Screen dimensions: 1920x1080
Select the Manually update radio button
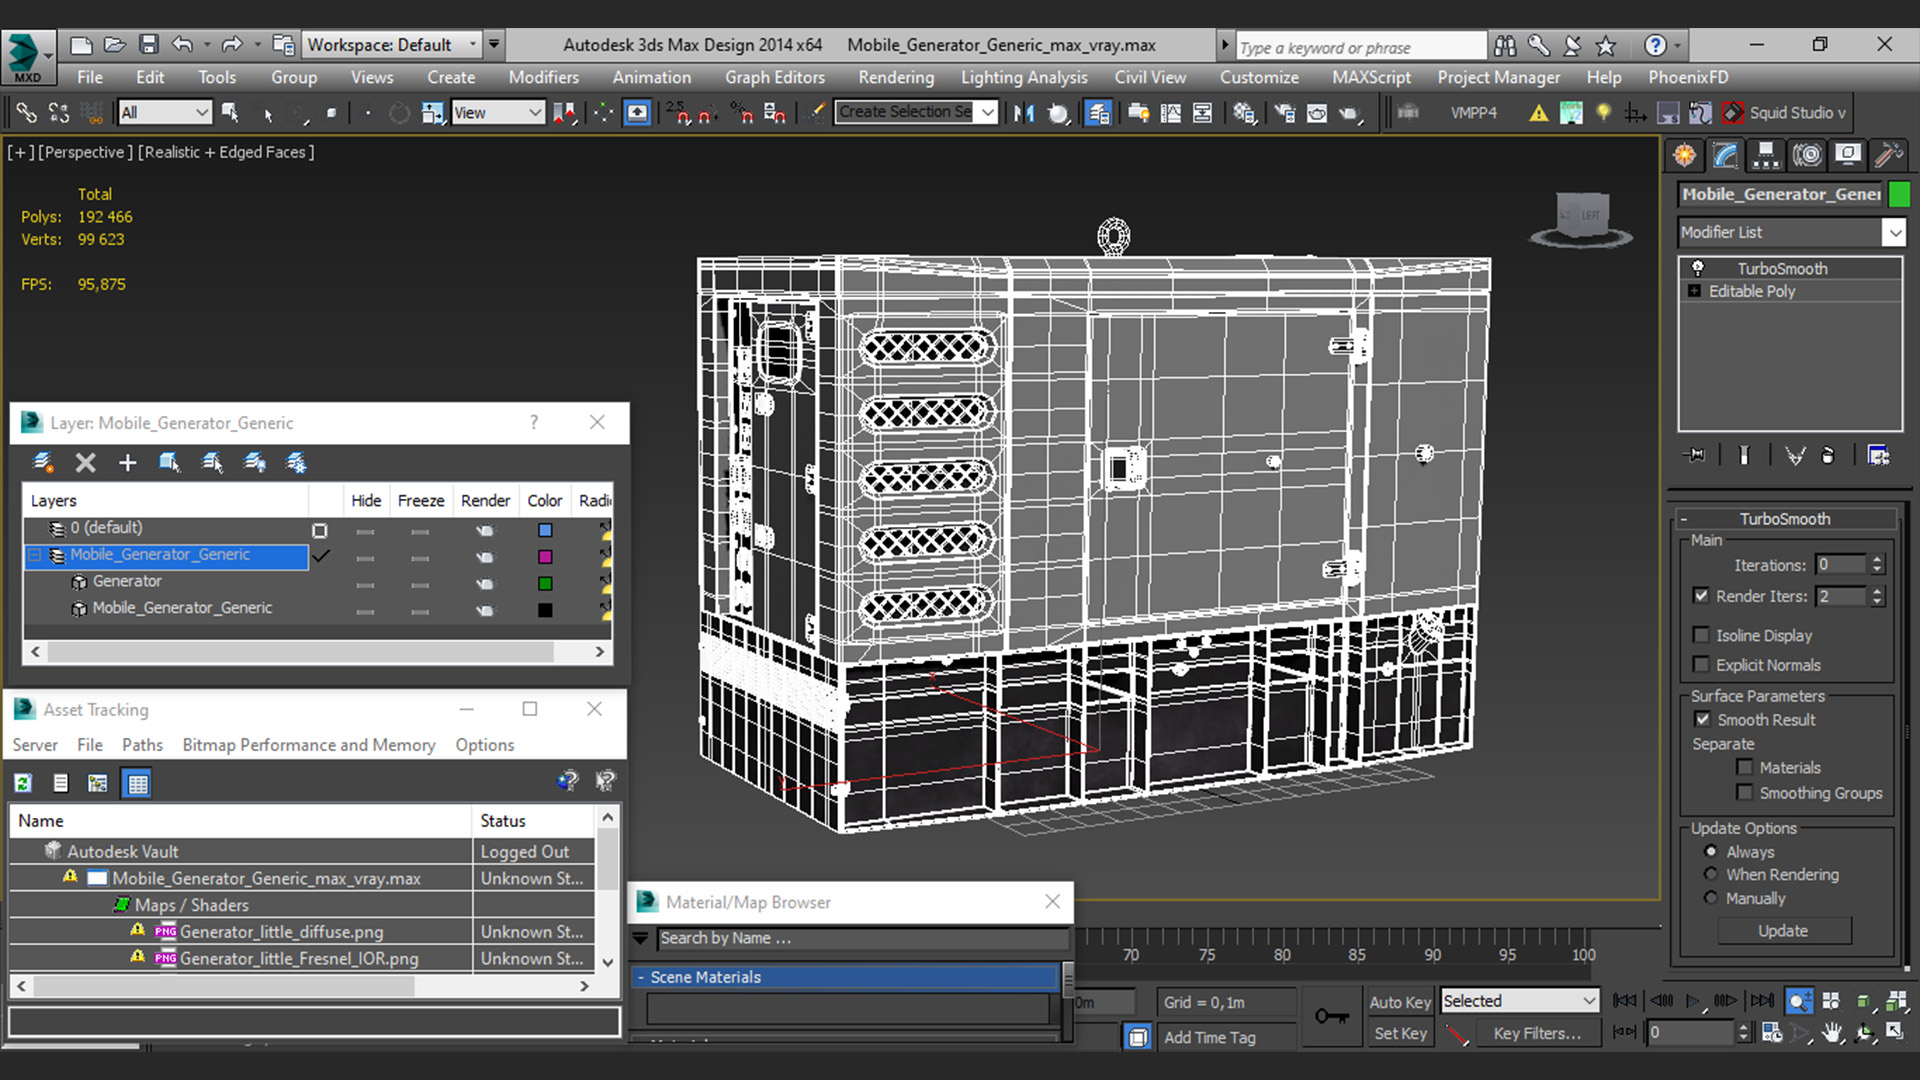[1711, 898]
